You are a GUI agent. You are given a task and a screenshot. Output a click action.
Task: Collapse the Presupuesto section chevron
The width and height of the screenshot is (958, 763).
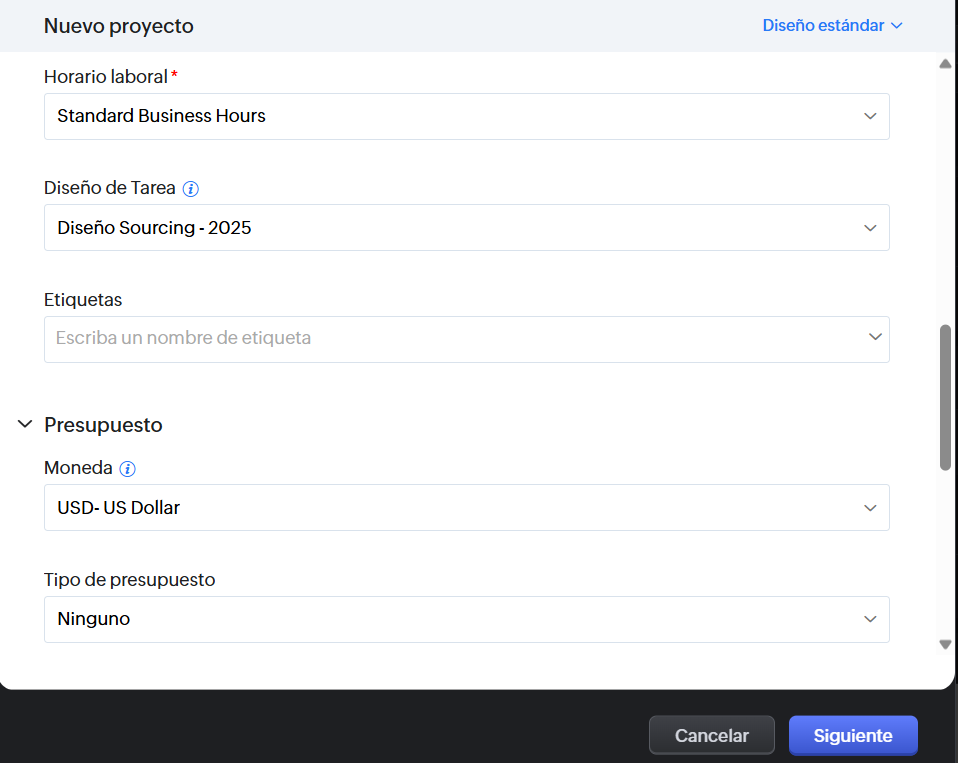(x=26, y=425)
